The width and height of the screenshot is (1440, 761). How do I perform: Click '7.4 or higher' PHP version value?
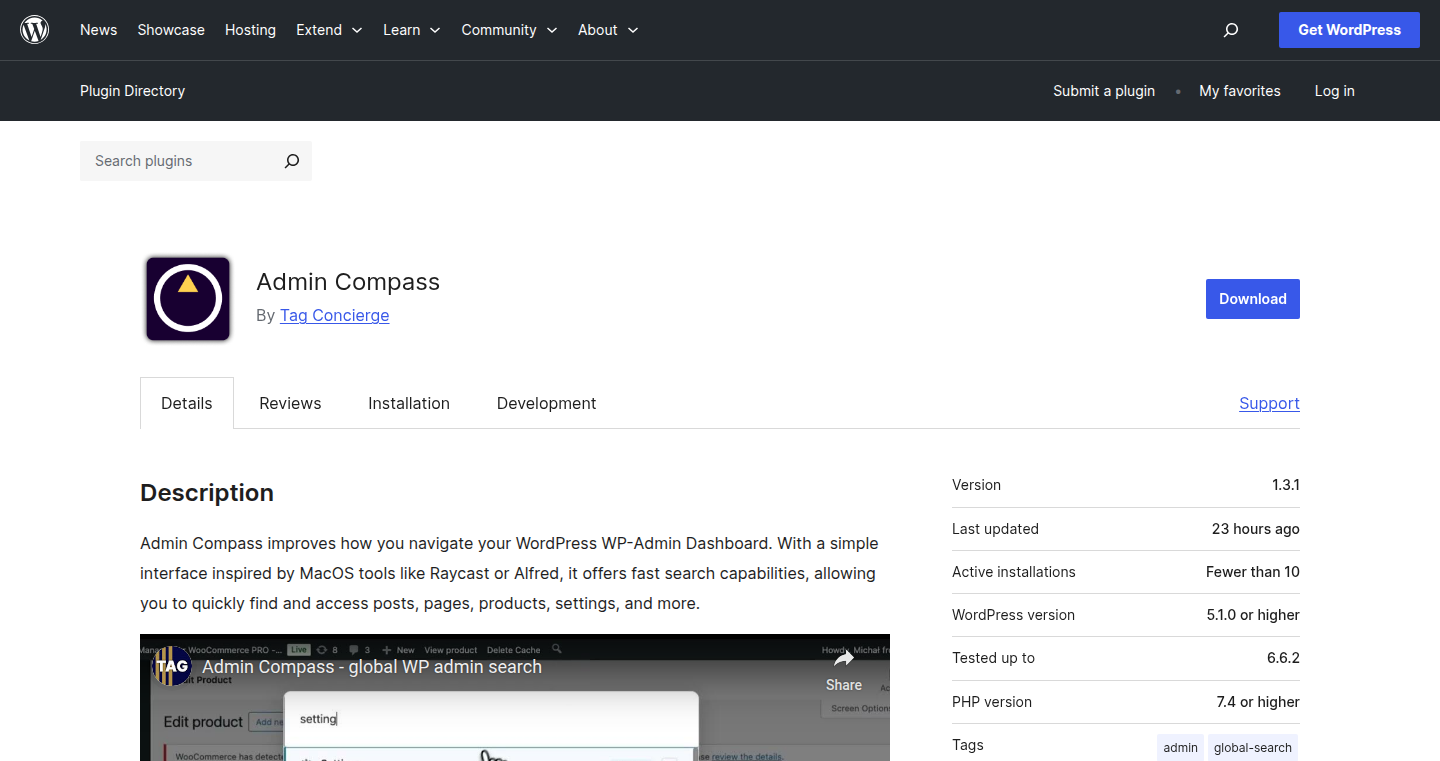pyautogui.click(x=1258, y=702)
